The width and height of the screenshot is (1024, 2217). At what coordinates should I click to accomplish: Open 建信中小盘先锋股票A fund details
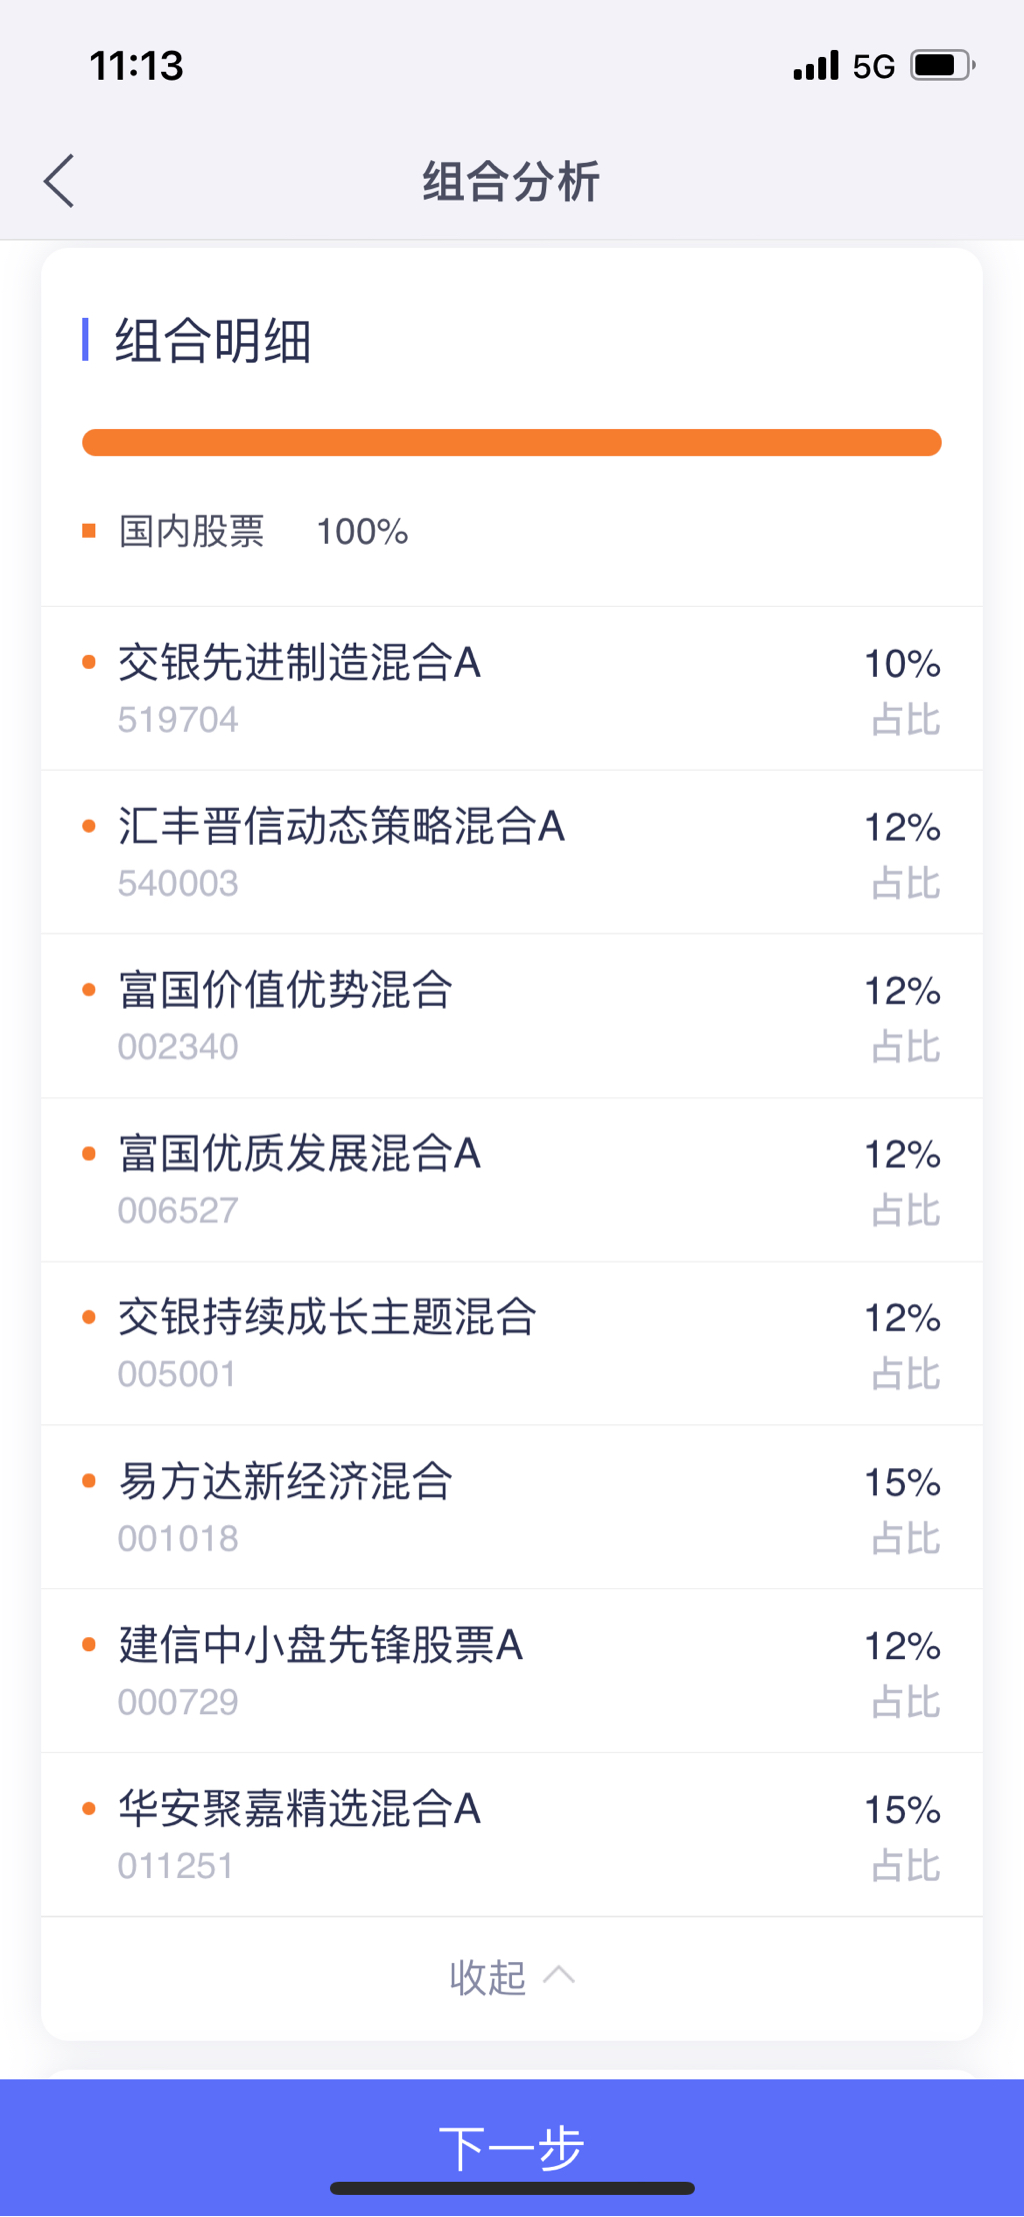tap(320, 1646)
